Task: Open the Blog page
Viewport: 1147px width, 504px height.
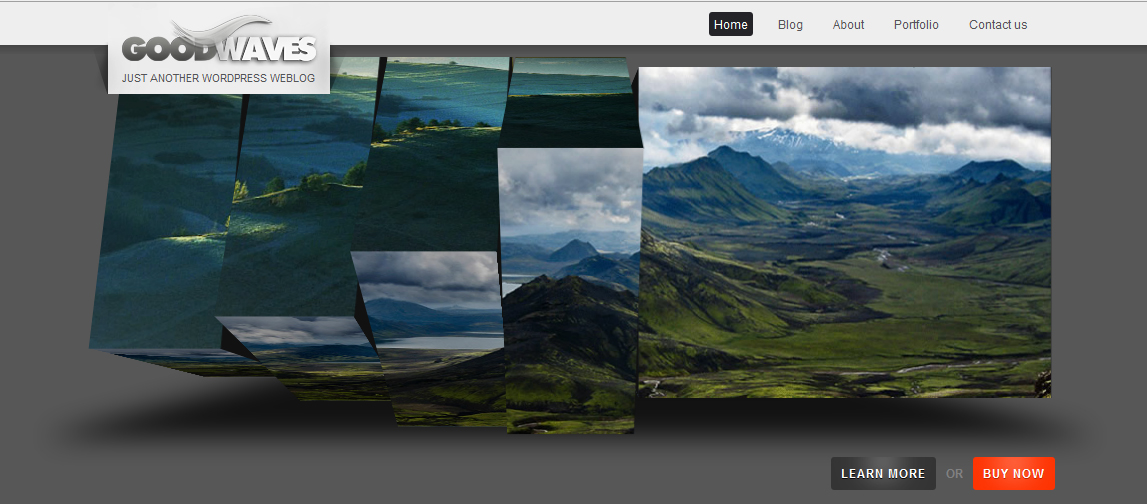Action: tap(790, 25)
